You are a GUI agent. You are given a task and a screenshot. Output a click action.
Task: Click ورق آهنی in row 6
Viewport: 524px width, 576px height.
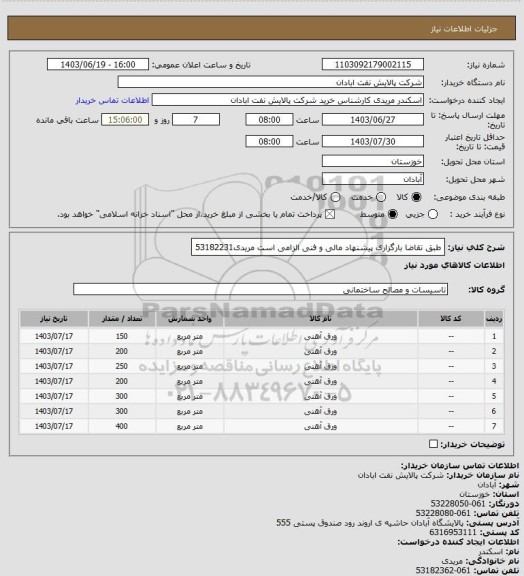click(x=320, y=411)
